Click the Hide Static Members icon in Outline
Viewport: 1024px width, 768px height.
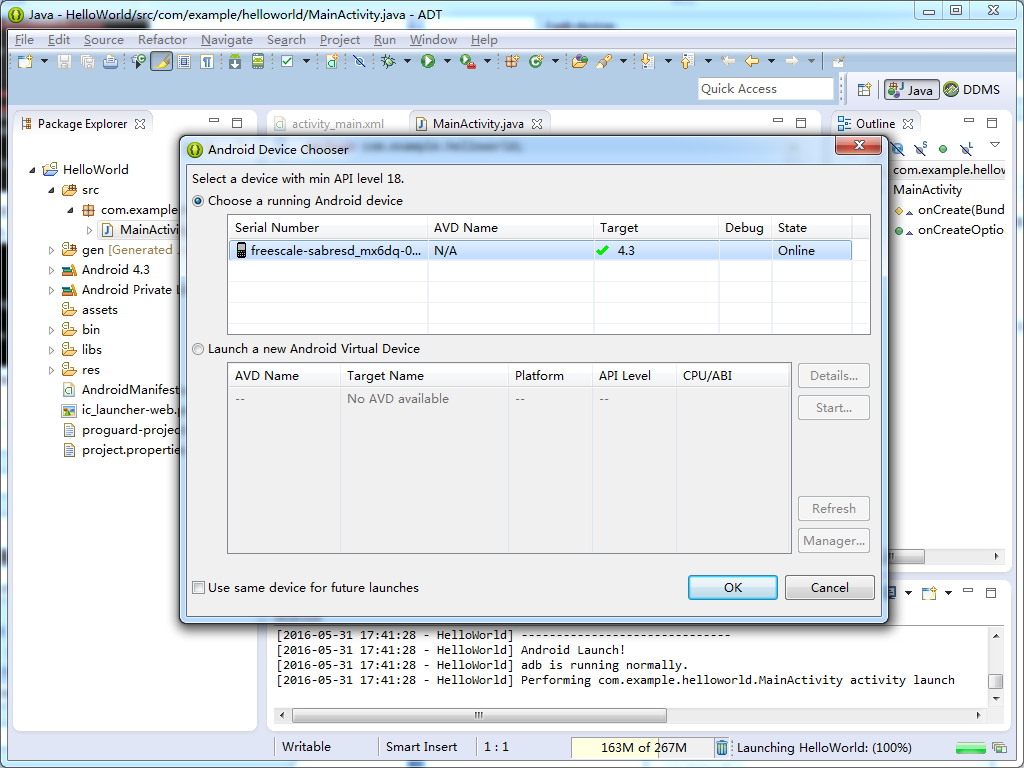921,149
